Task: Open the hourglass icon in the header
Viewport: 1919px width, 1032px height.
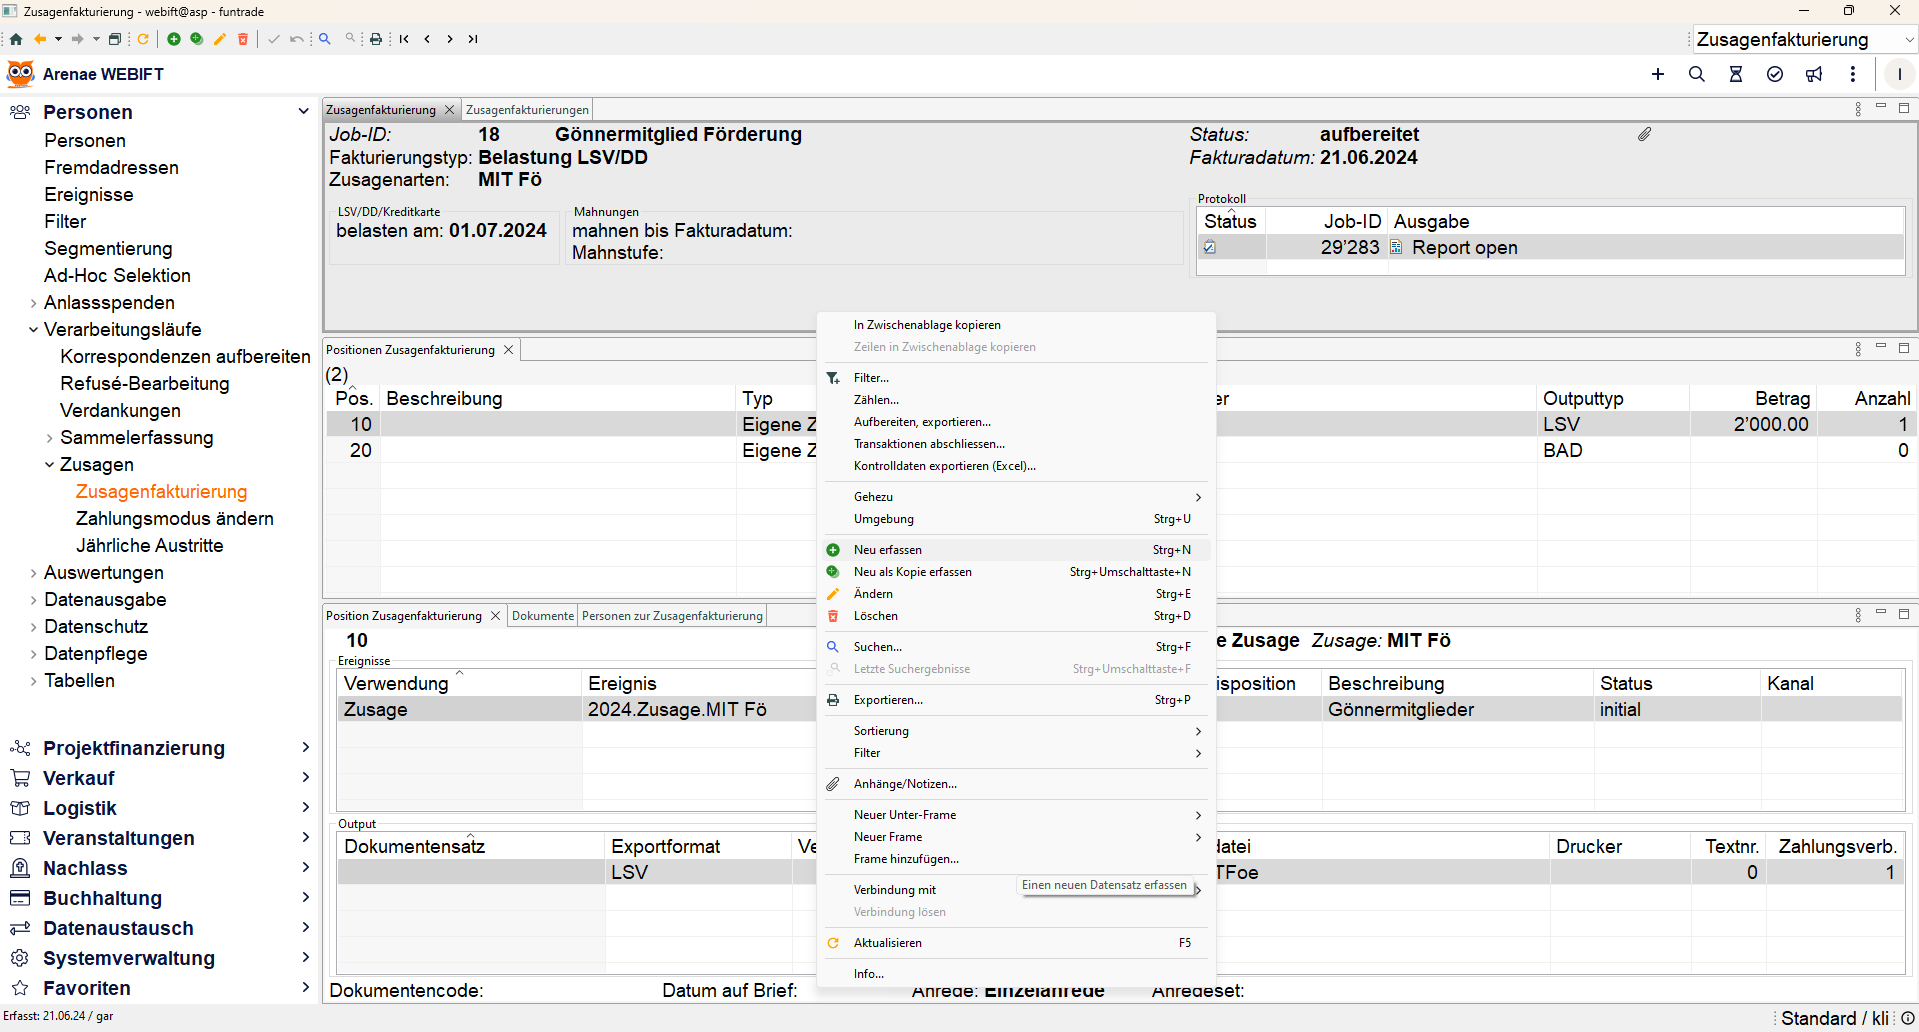Action: pos(1736,74)
